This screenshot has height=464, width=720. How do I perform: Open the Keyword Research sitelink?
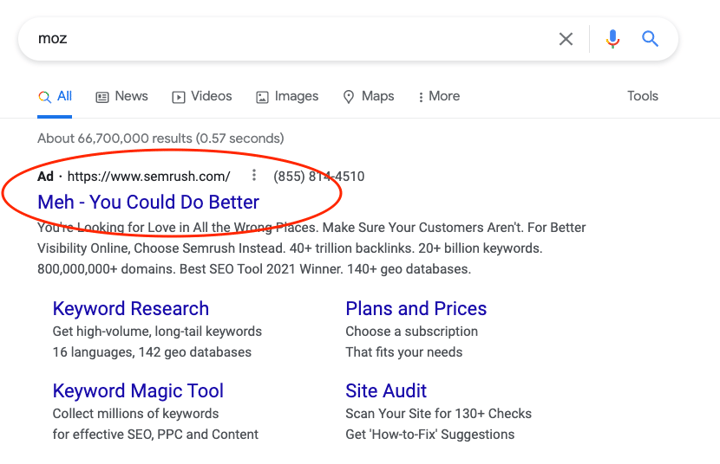point(131,309)
